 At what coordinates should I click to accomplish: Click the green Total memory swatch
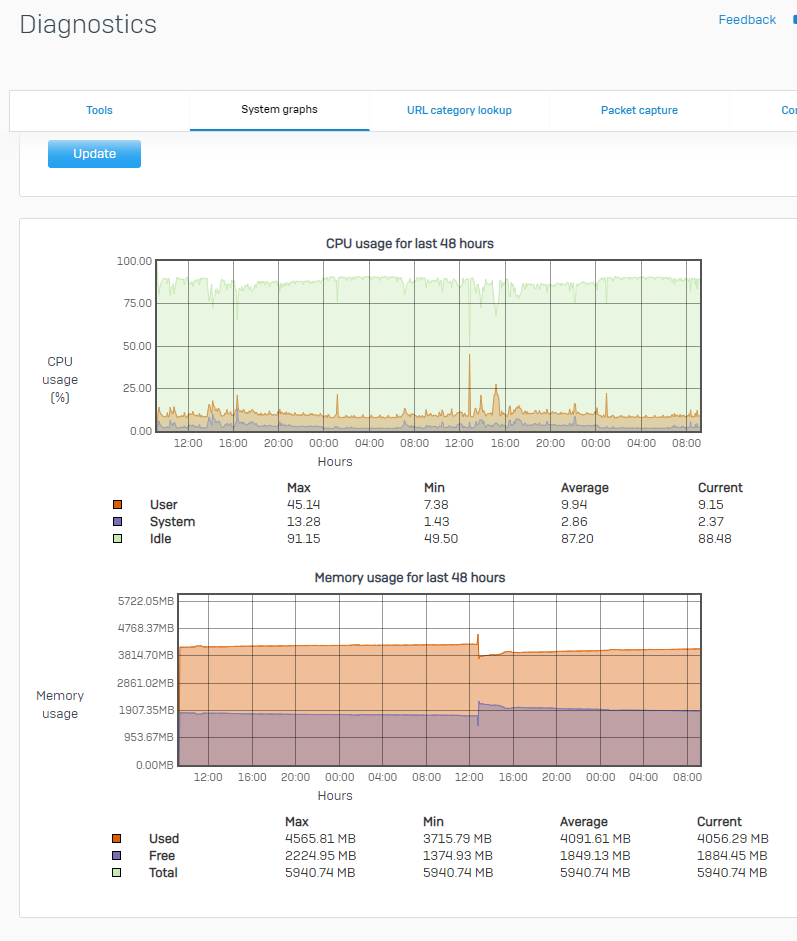pos(116,873)
